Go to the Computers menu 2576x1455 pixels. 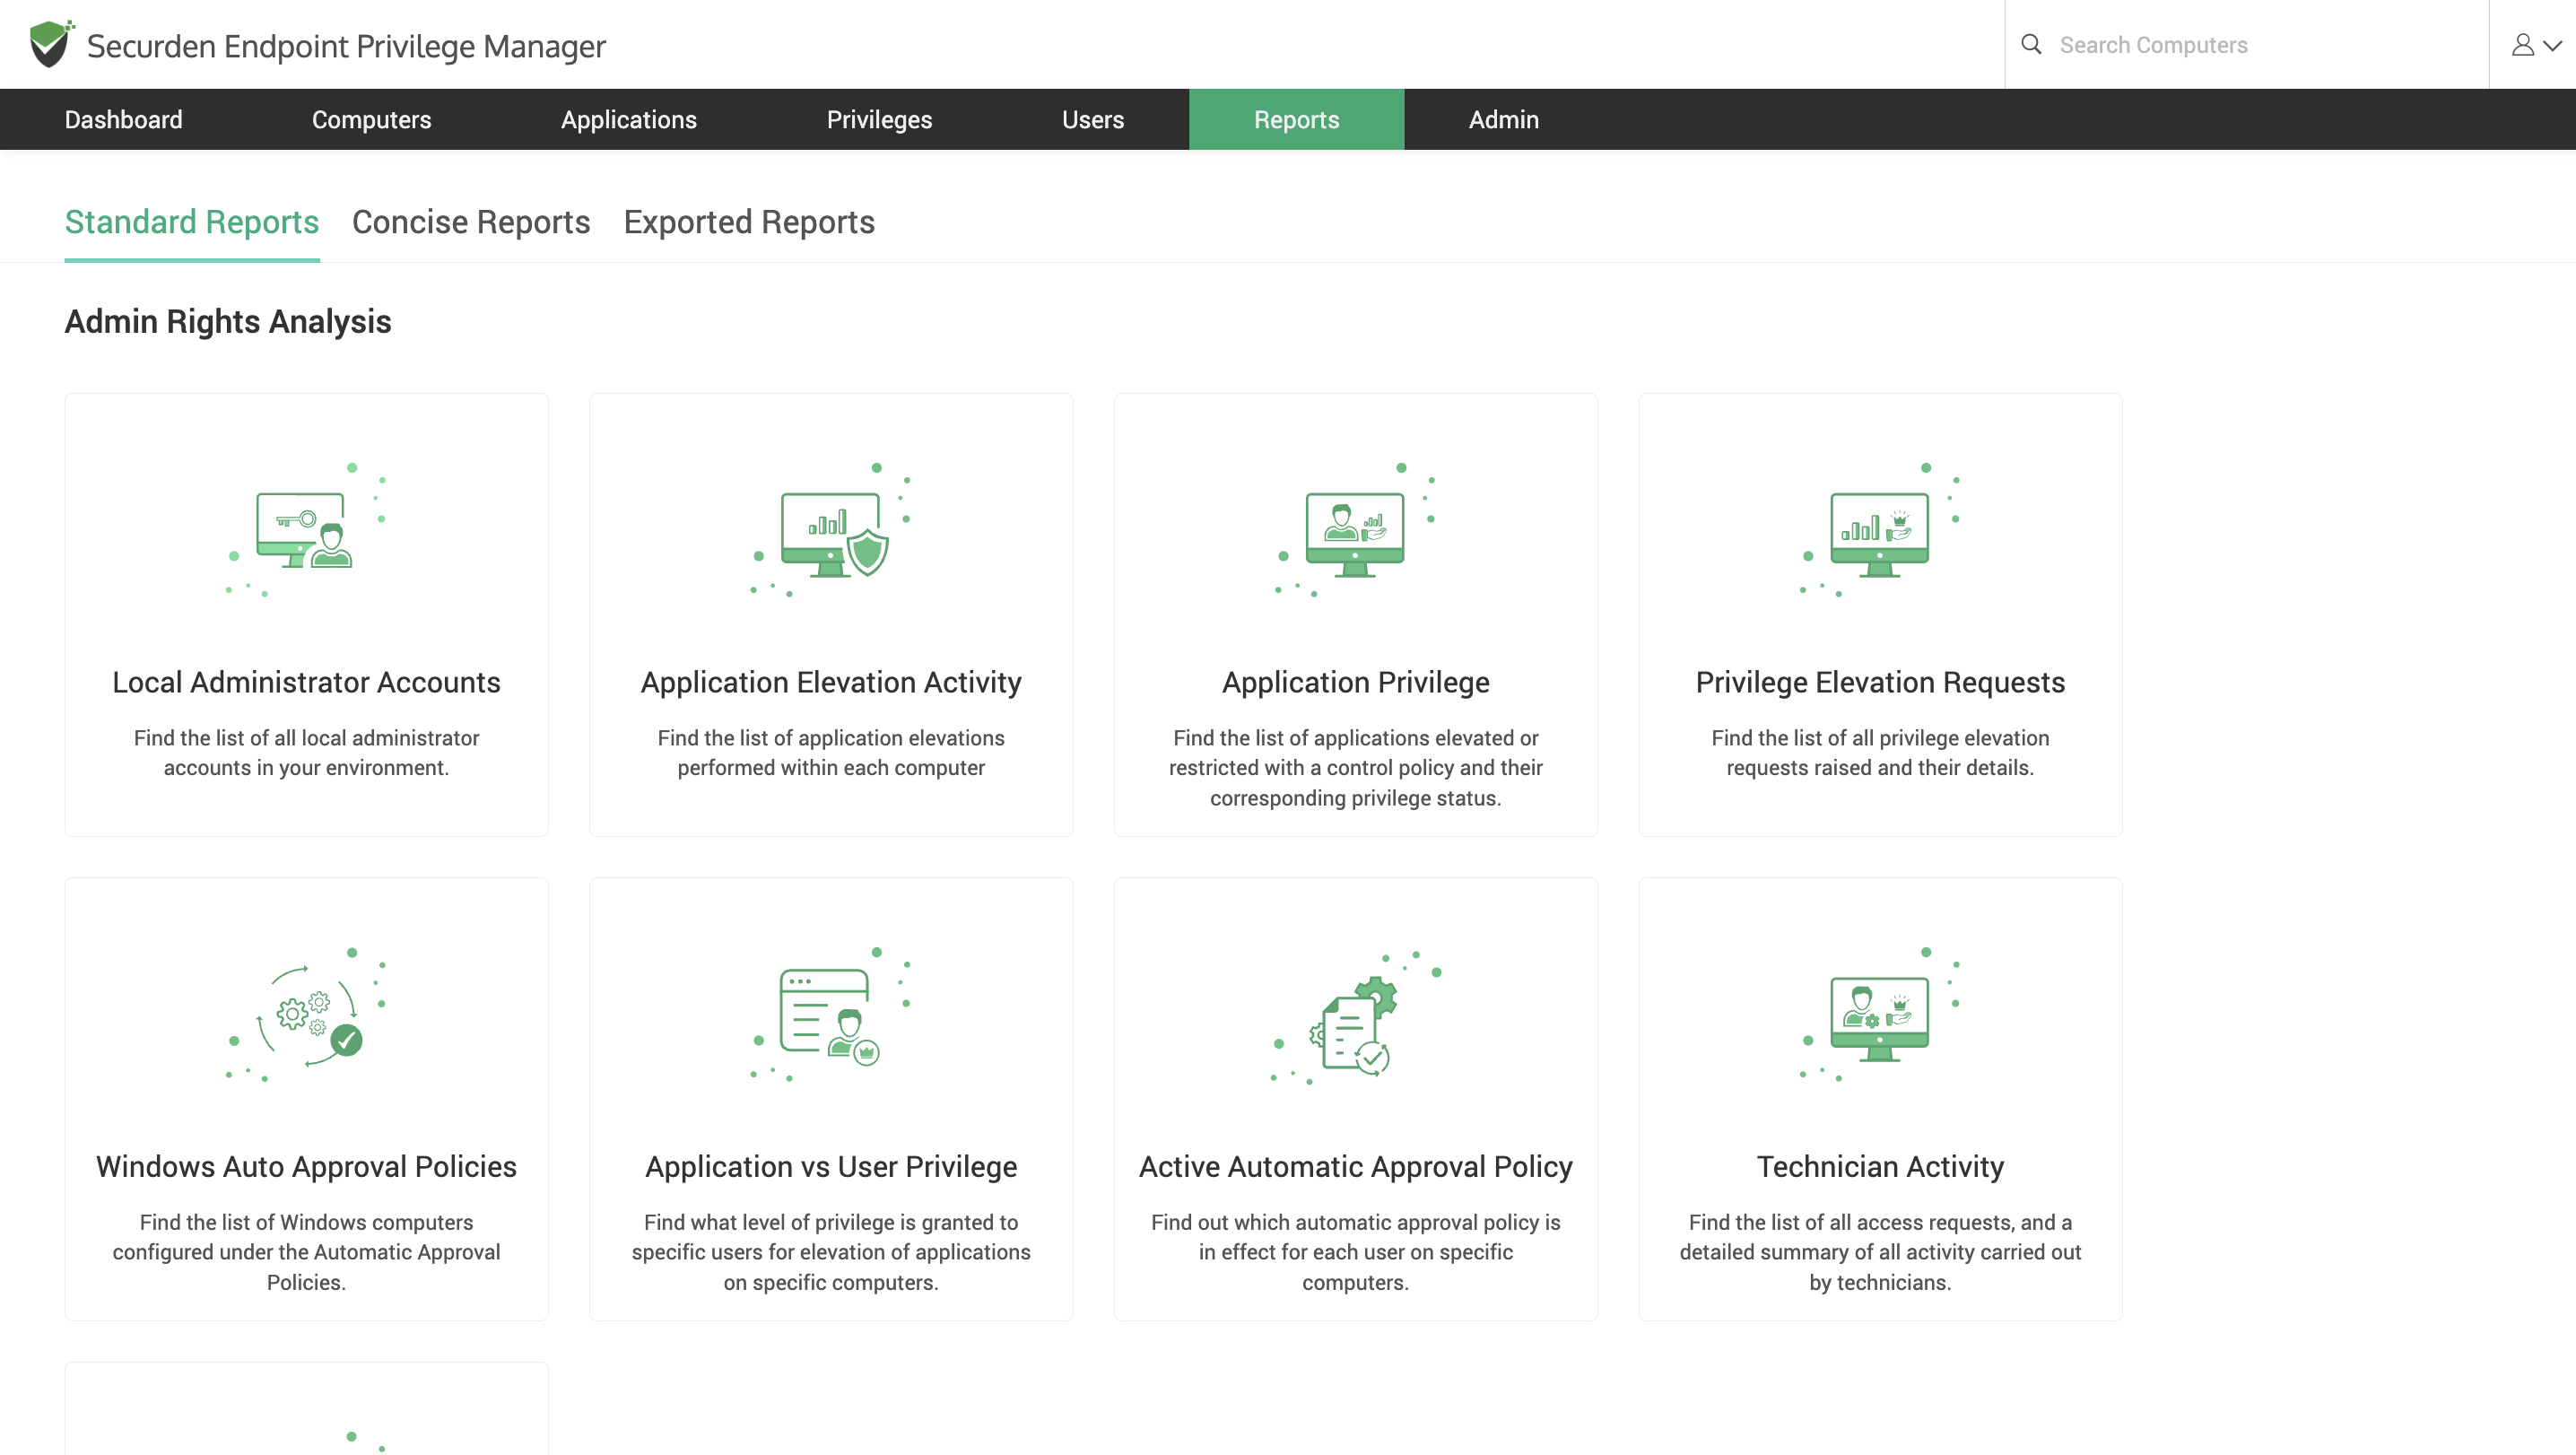coord(372,120)
